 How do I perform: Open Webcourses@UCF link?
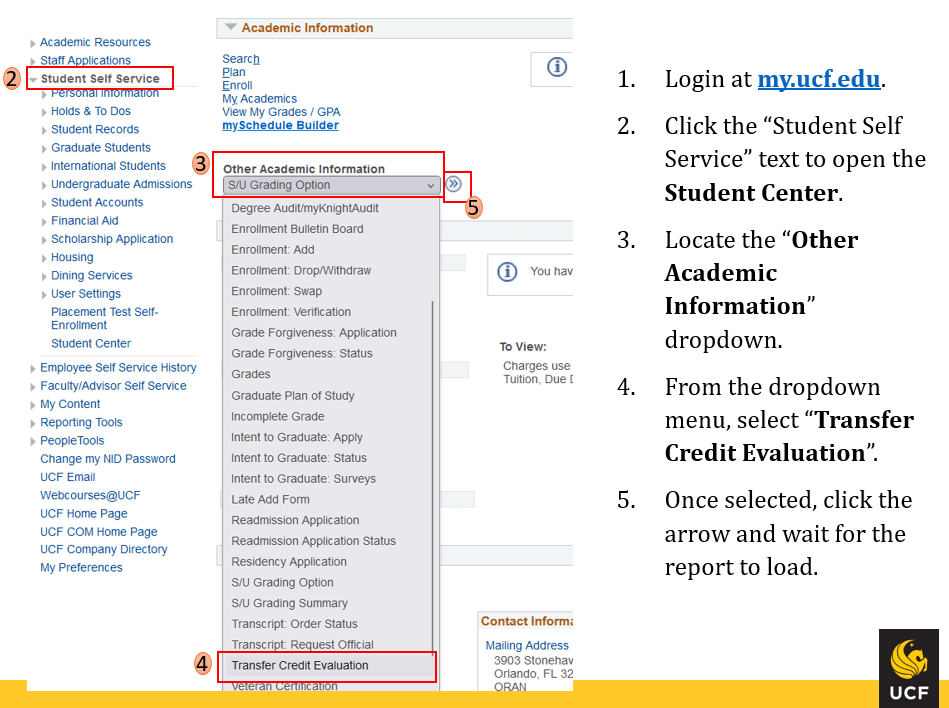click(90, 495)
